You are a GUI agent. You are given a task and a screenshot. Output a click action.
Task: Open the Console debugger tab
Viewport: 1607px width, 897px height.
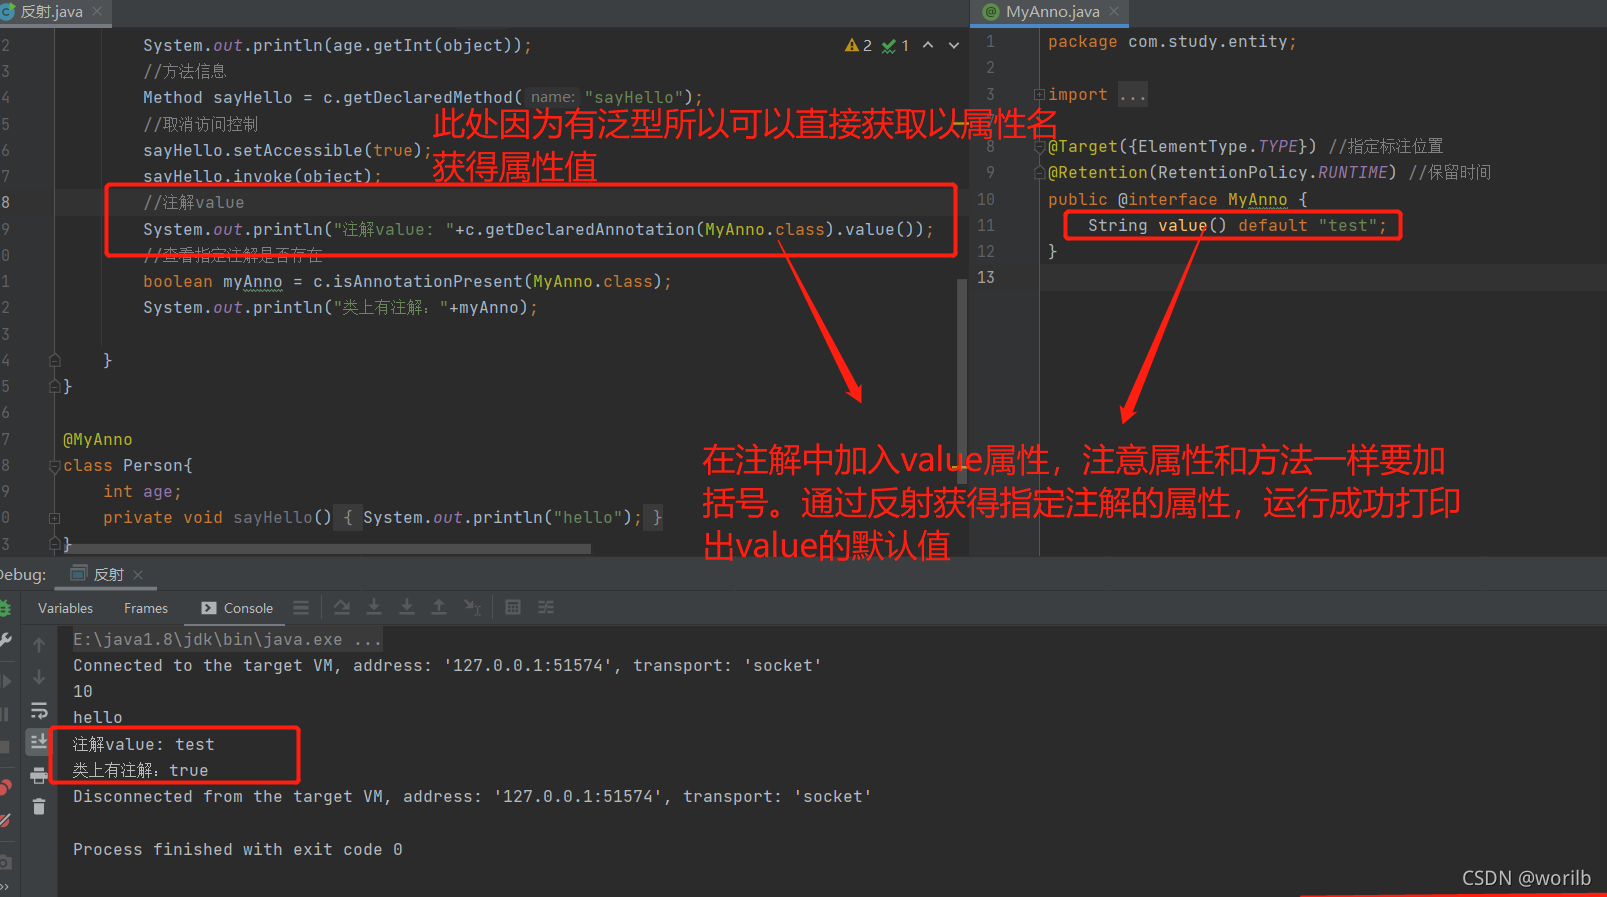pyautogui.click(x=237, y=608)
